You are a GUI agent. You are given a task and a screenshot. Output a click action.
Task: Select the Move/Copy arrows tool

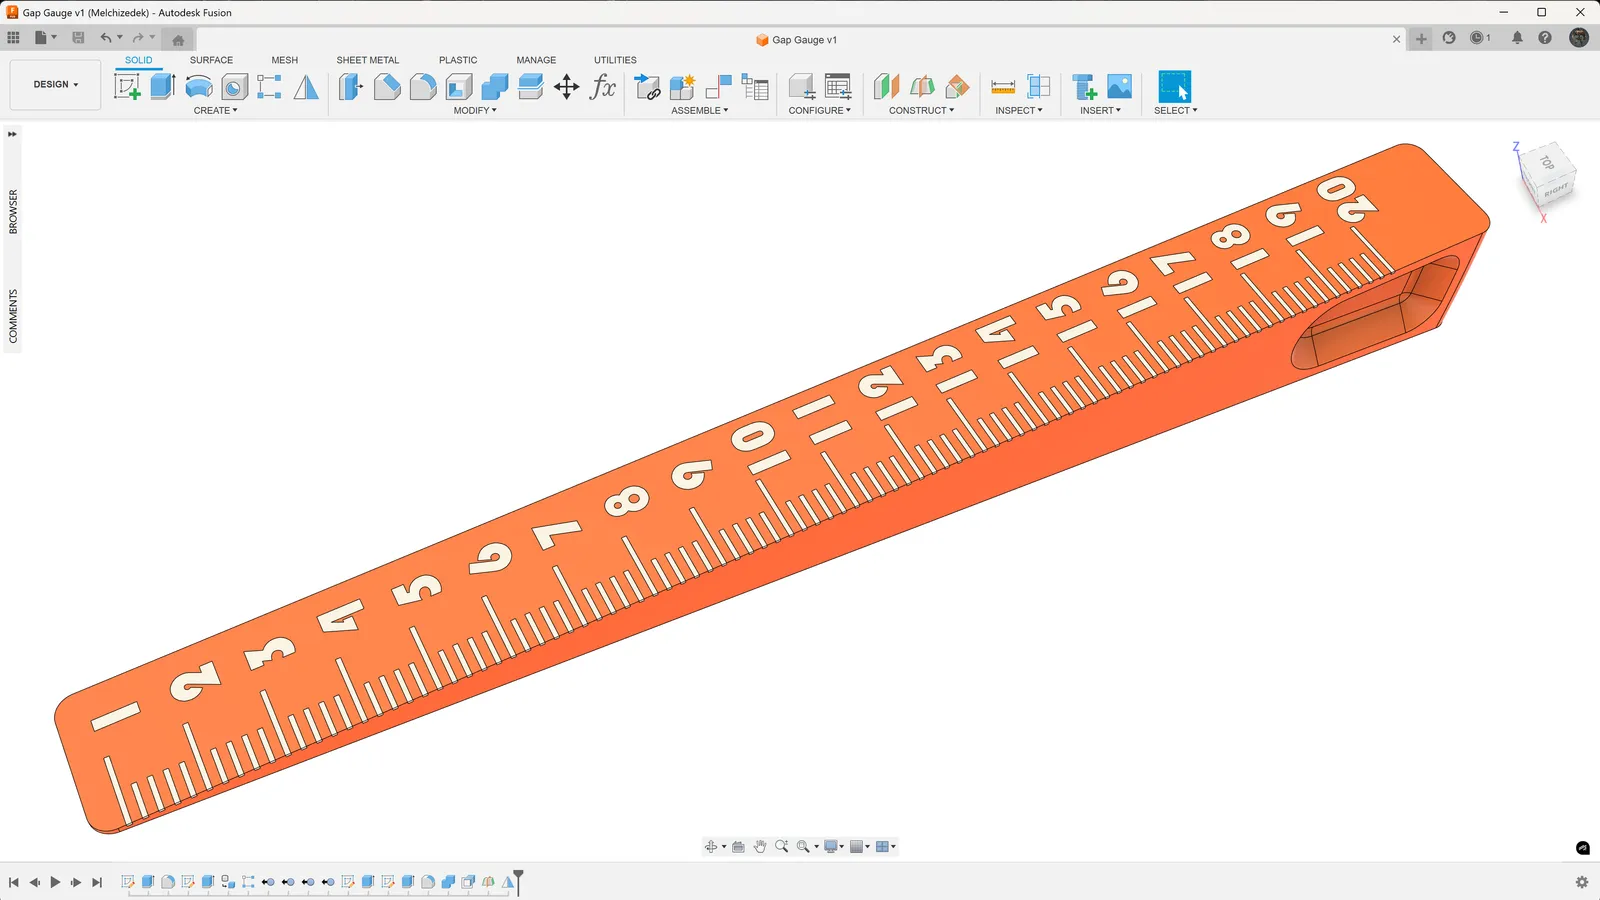pyautogui.click(x=567, y=87)
